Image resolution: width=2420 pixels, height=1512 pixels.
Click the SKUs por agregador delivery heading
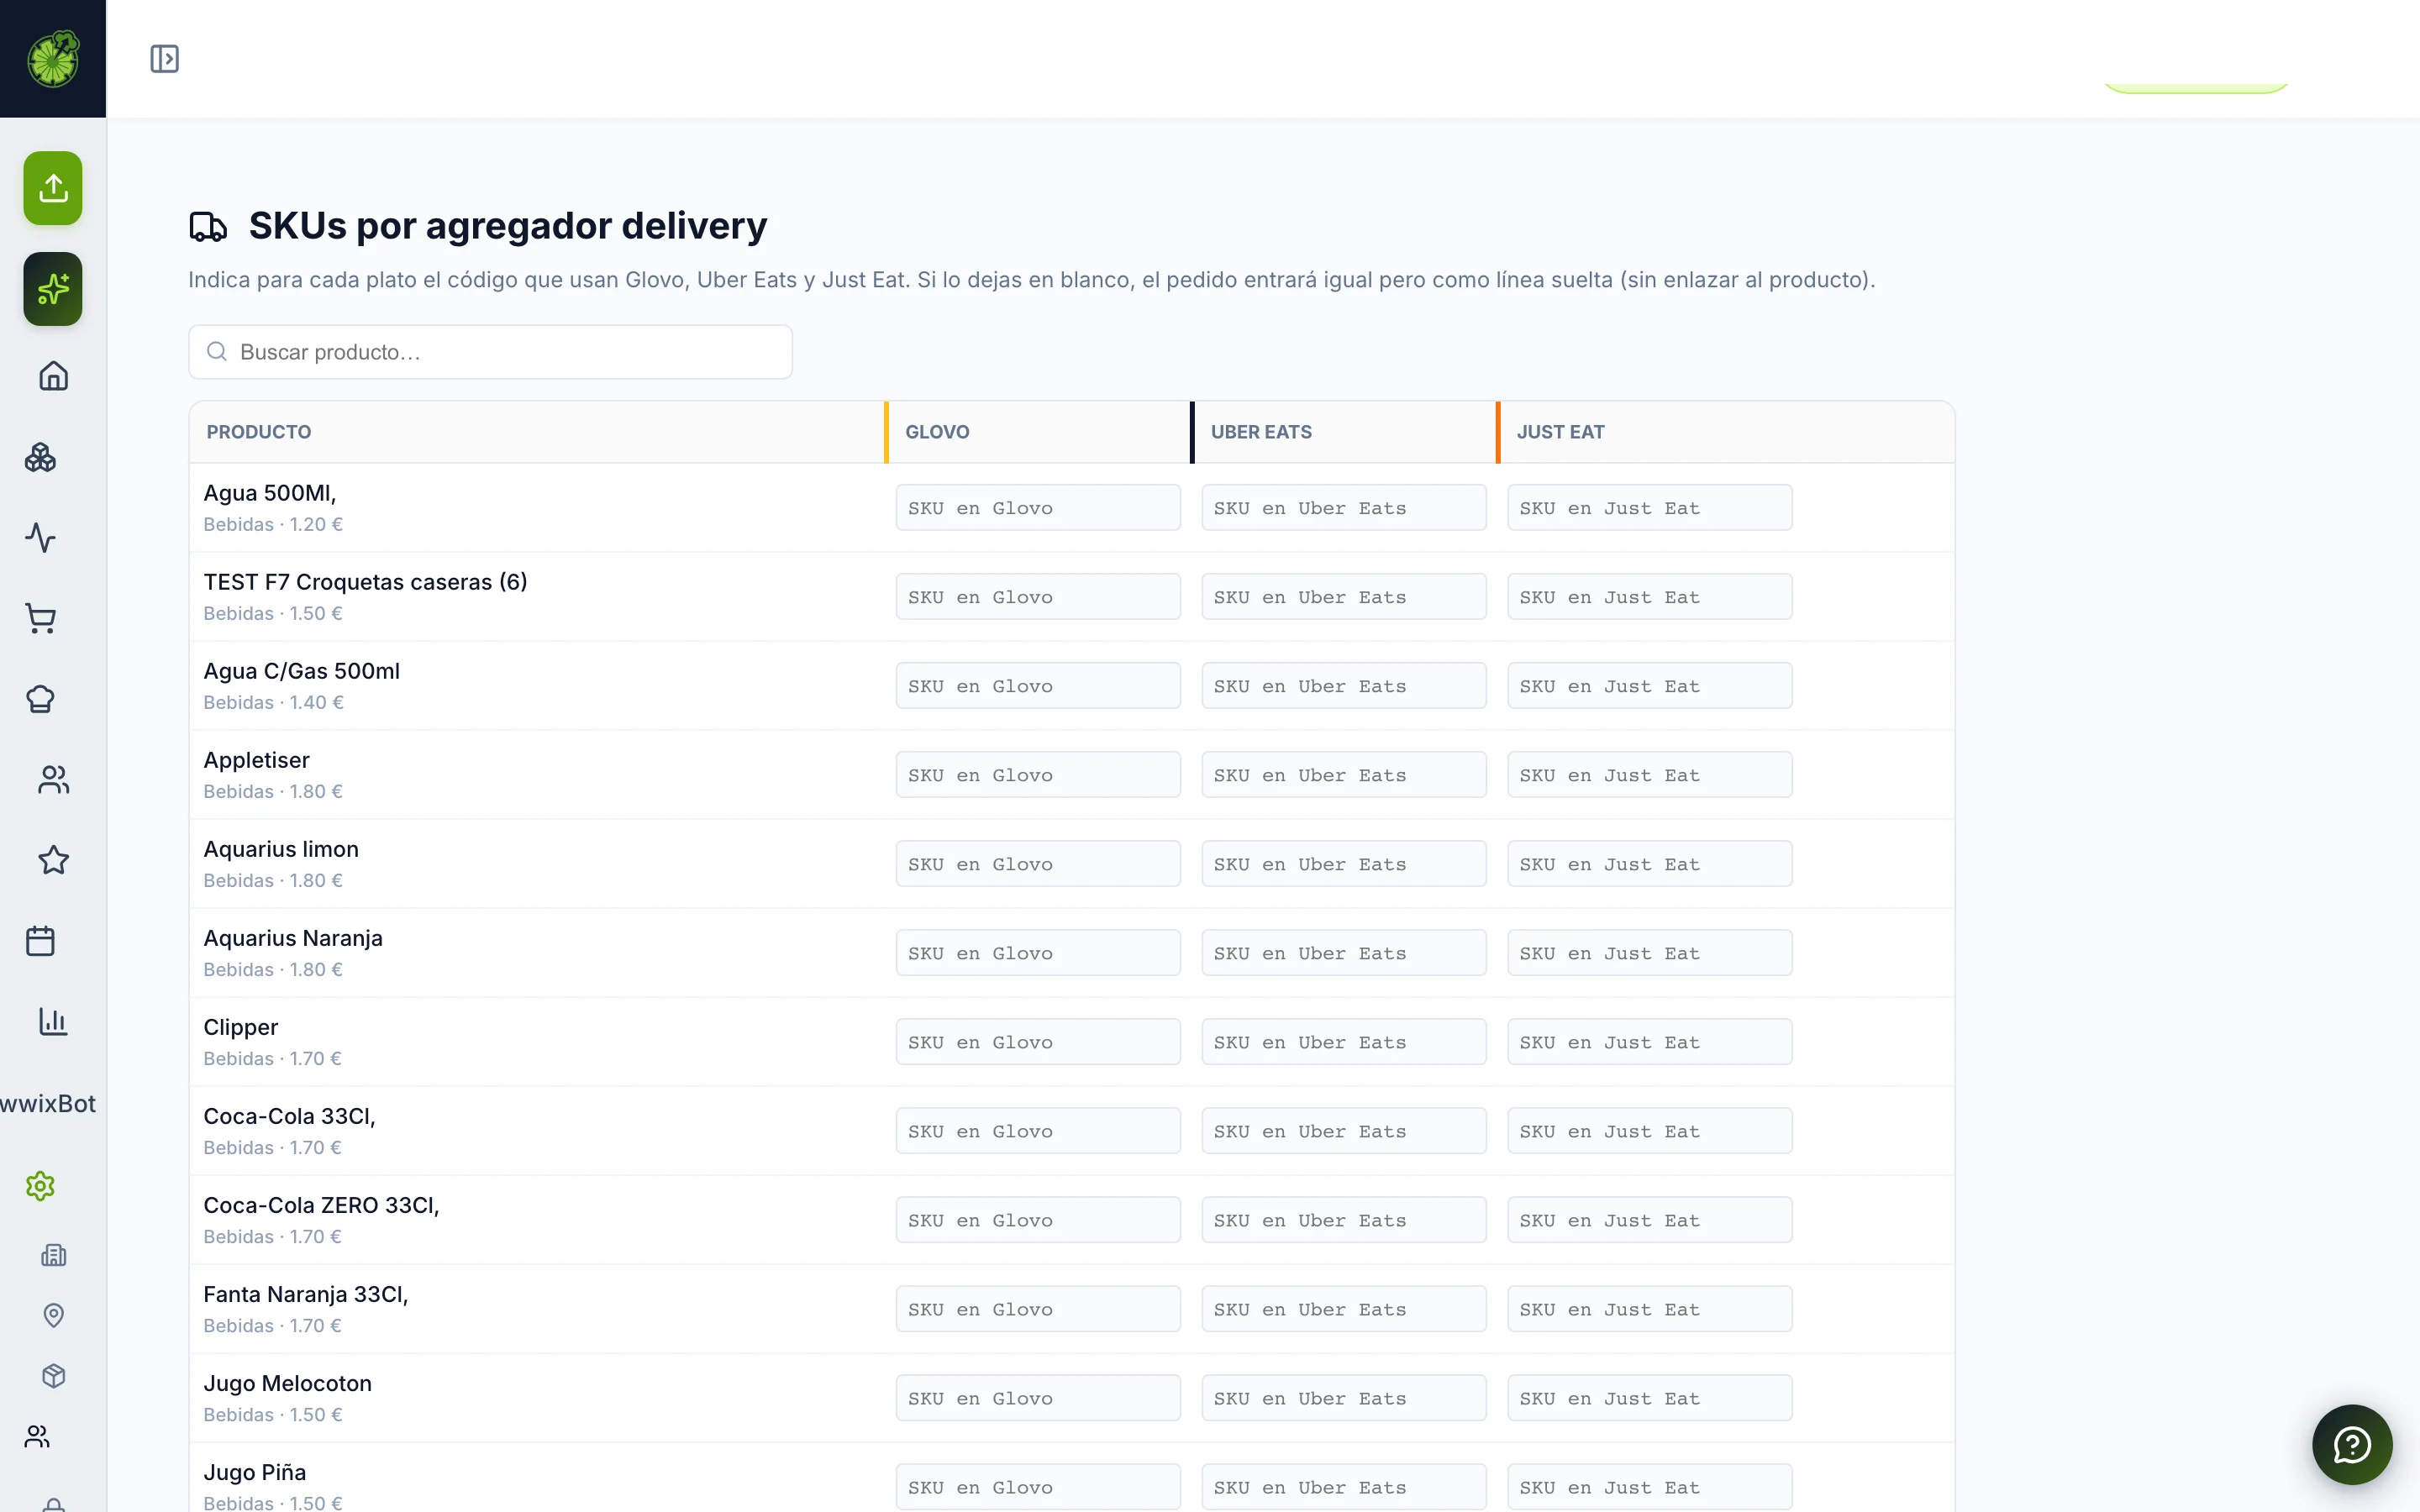[508, 226]
